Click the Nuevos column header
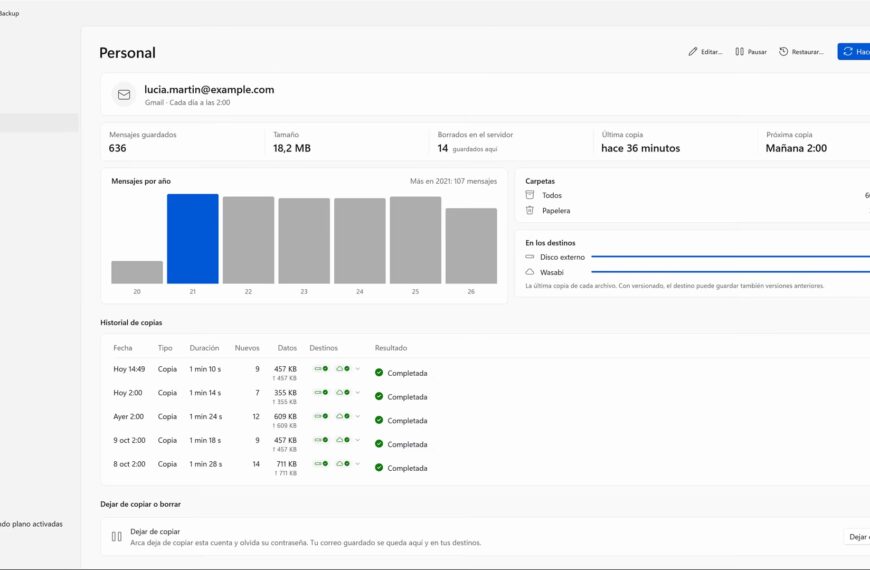Screen dimensions: 870x570 [247, 348]
